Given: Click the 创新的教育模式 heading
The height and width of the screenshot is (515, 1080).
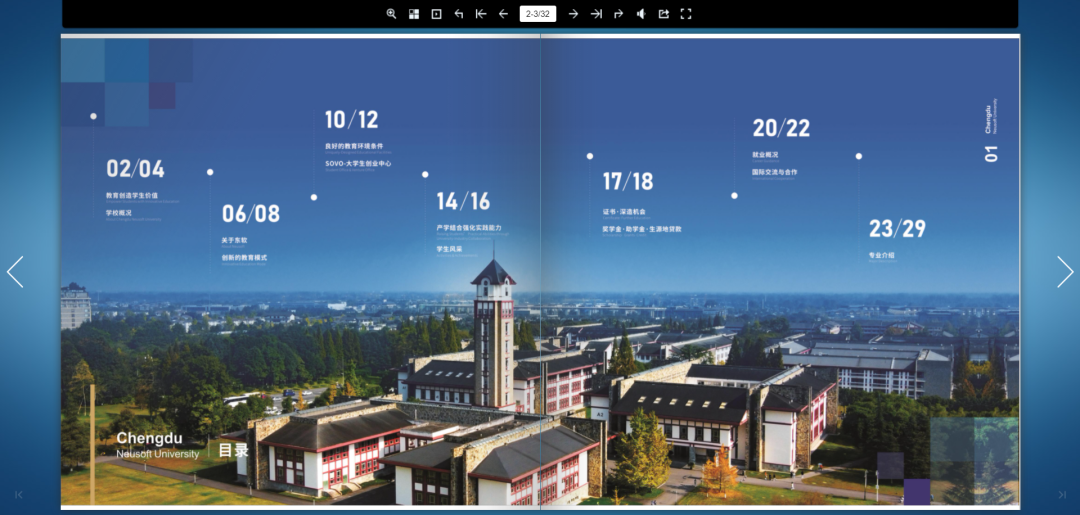Looking at the screenshot, I should pyautogui.click(x=244, y=258).
